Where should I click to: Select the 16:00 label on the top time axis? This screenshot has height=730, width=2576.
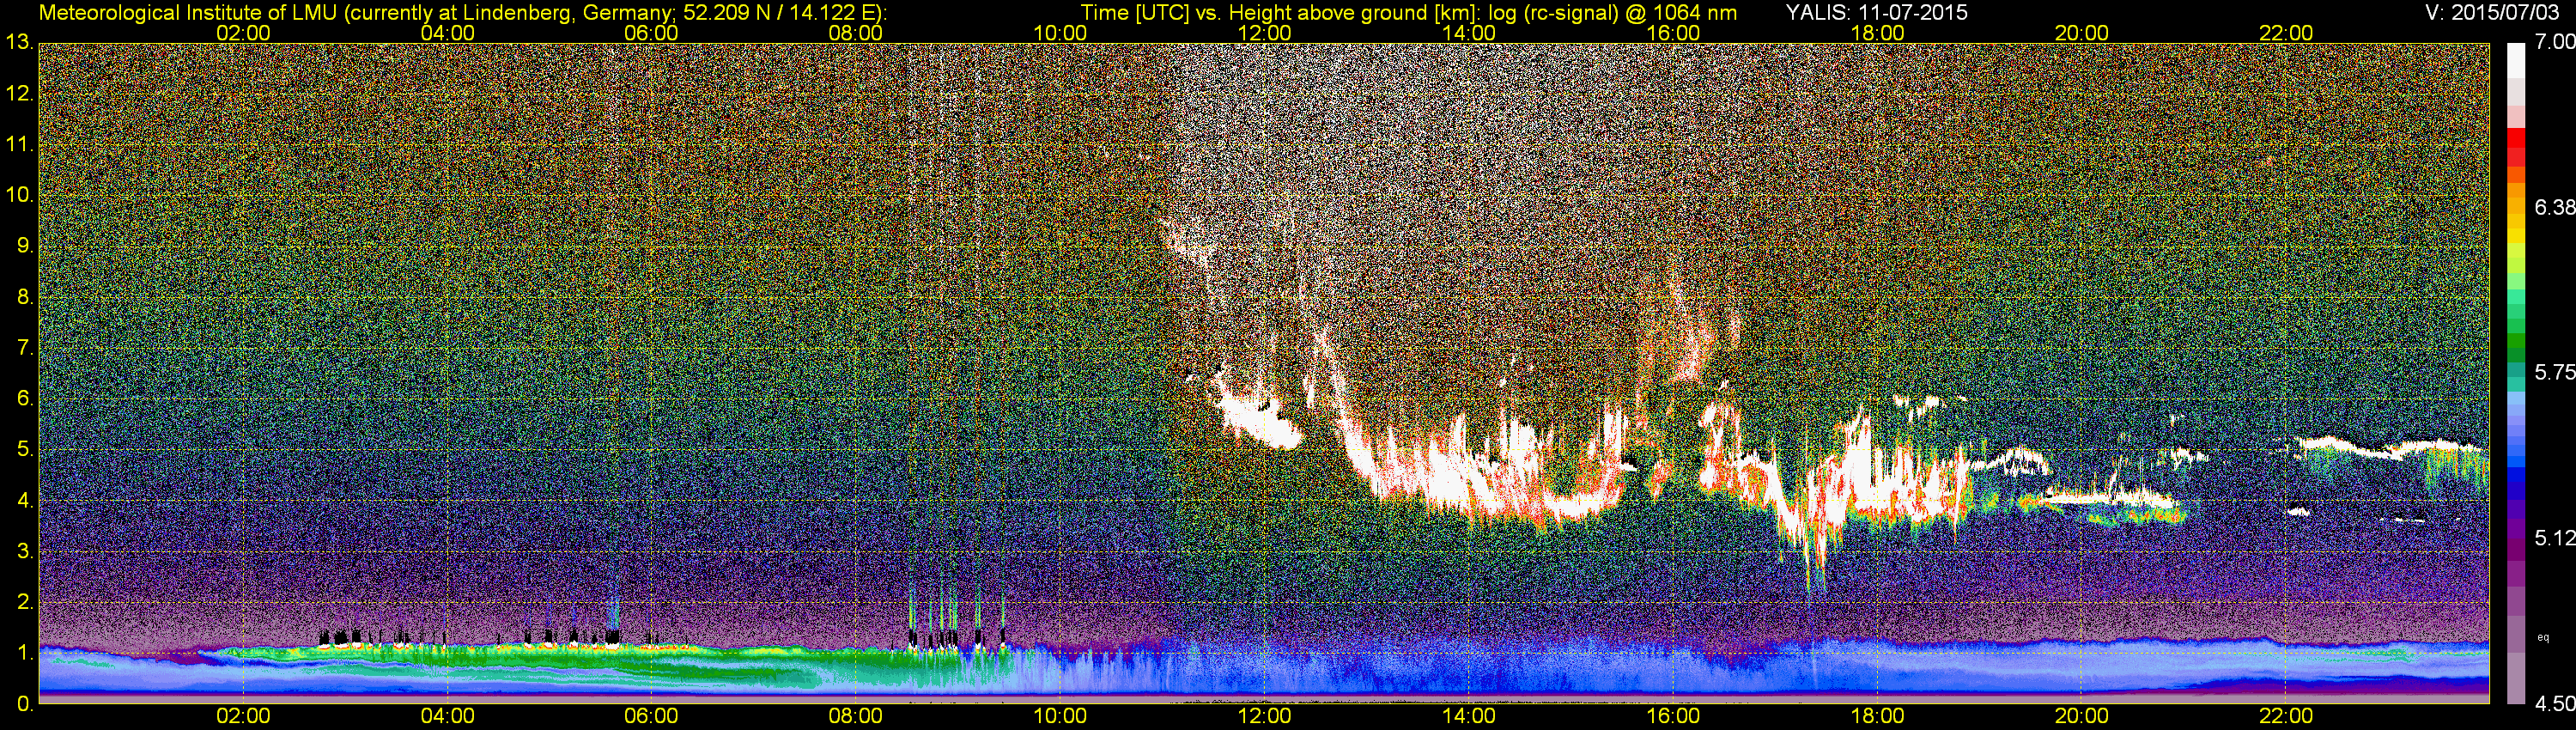[x=1673, y=33]
